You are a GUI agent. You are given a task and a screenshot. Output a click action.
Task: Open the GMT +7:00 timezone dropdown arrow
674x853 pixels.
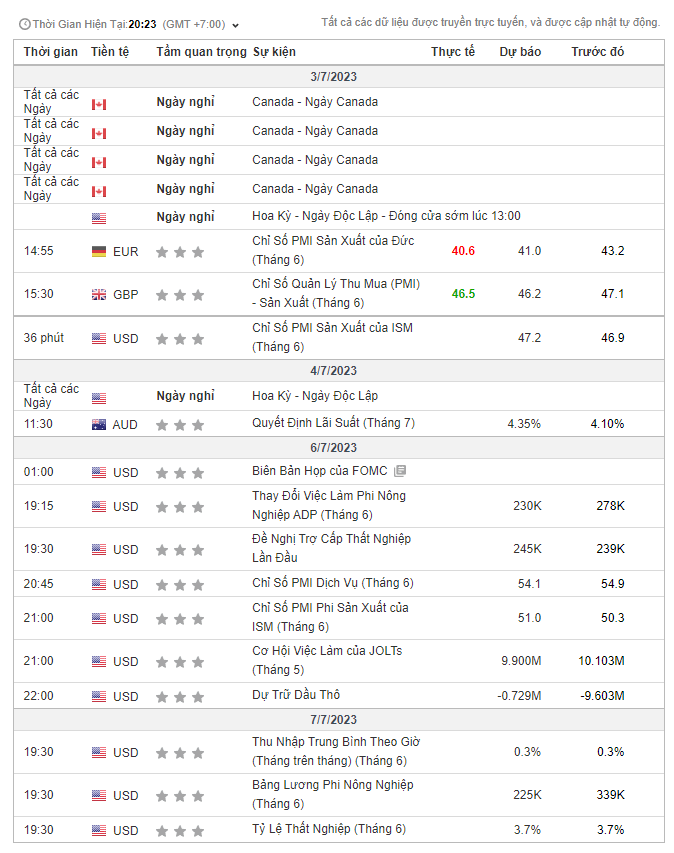pos(236,24)
